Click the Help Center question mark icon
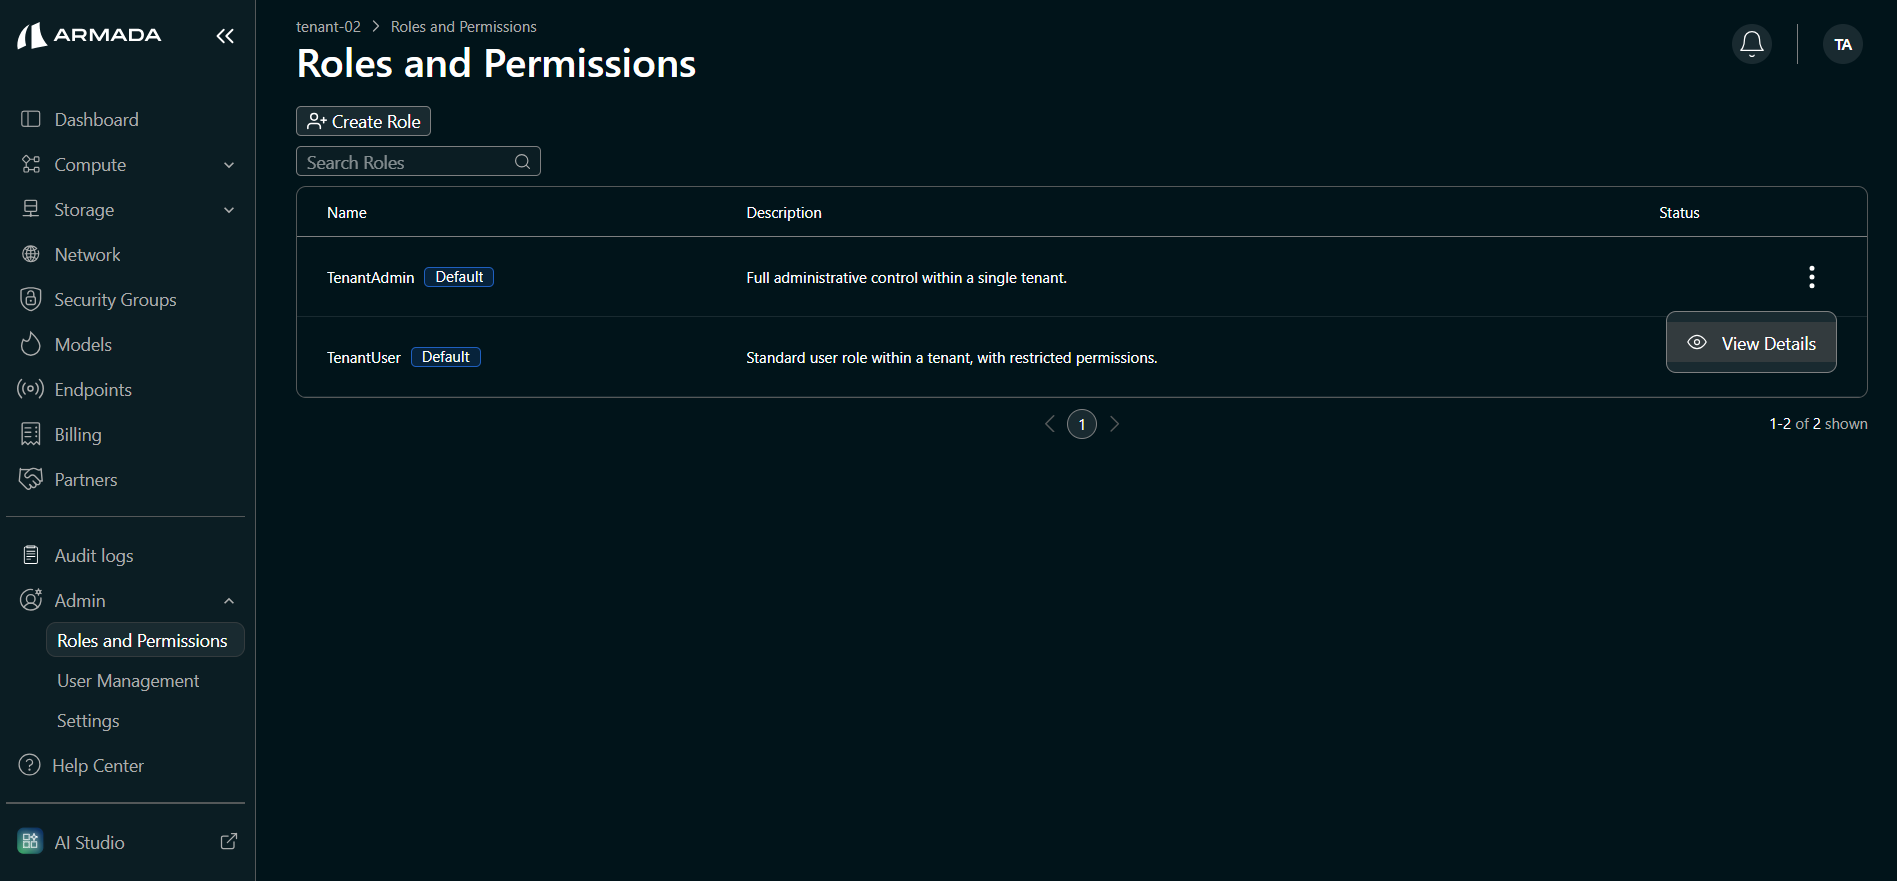1897x881 pixels. (x=30, y=765)
